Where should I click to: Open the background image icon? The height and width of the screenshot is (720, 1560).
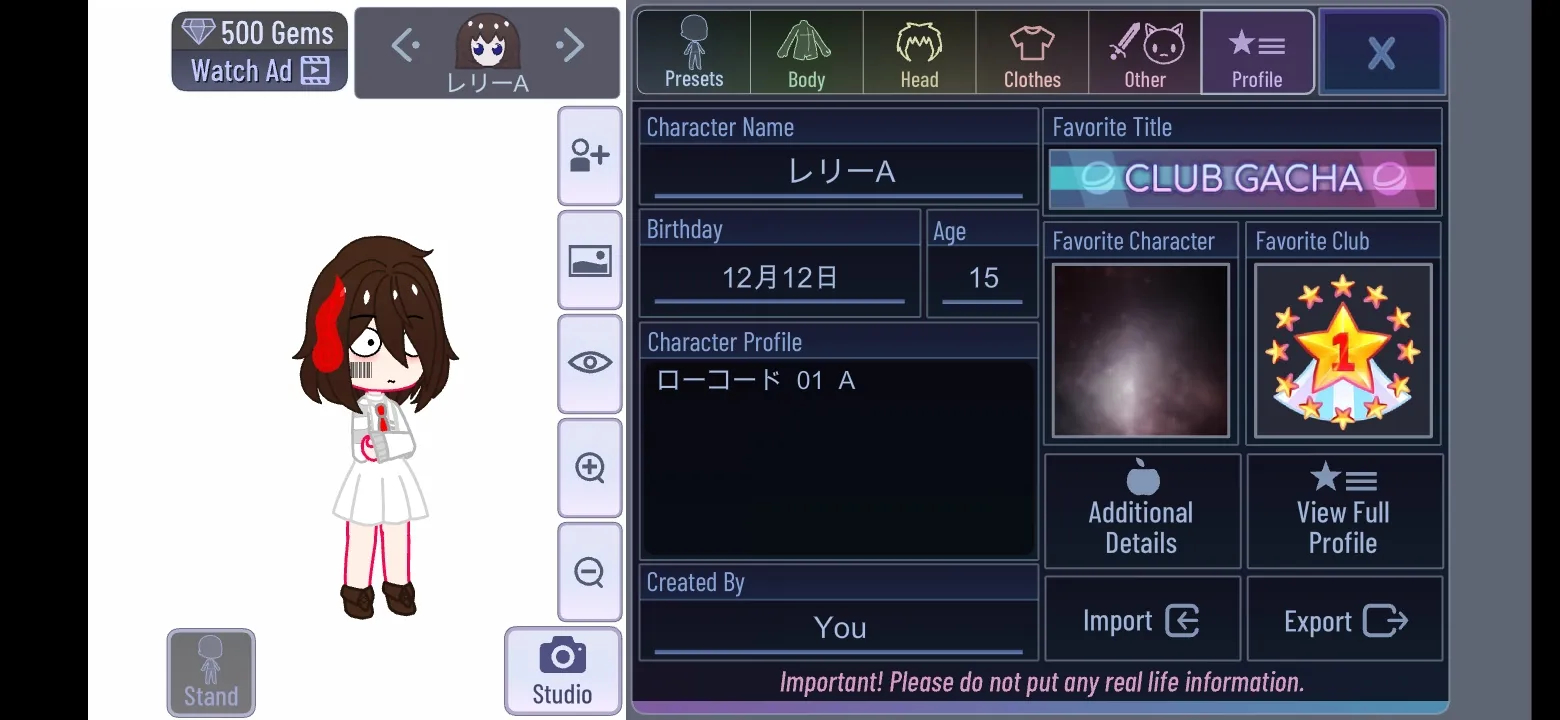pyautogui.click(x=589, y=260)
